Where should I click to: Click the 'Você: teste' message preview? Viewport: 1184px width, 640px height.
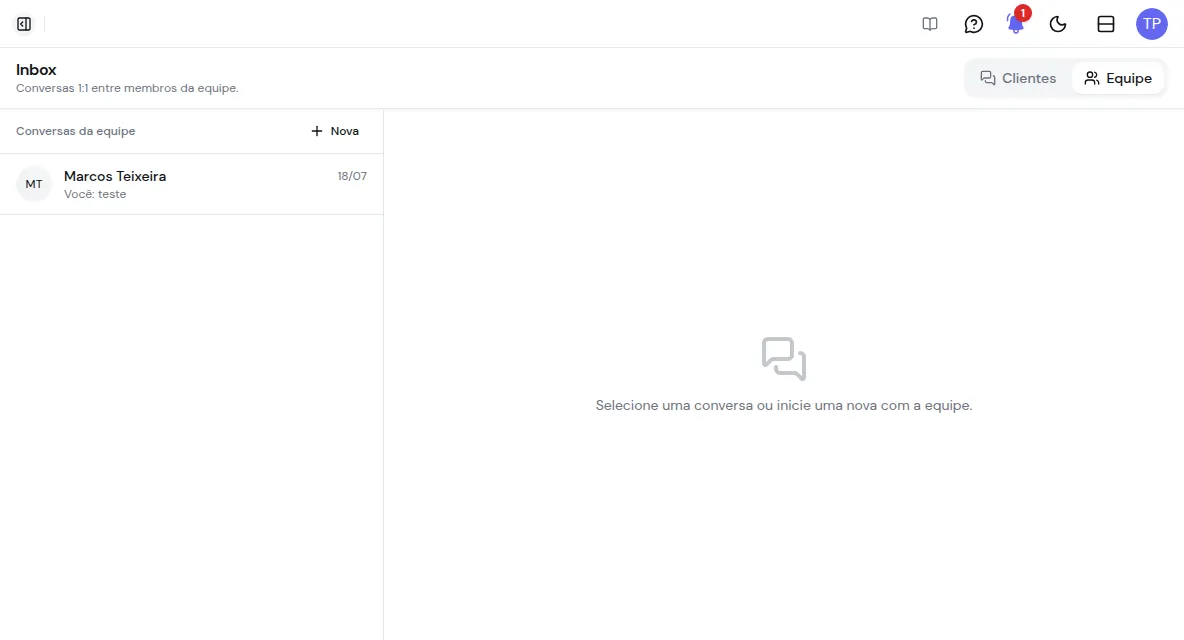click(x=95, y=194)
